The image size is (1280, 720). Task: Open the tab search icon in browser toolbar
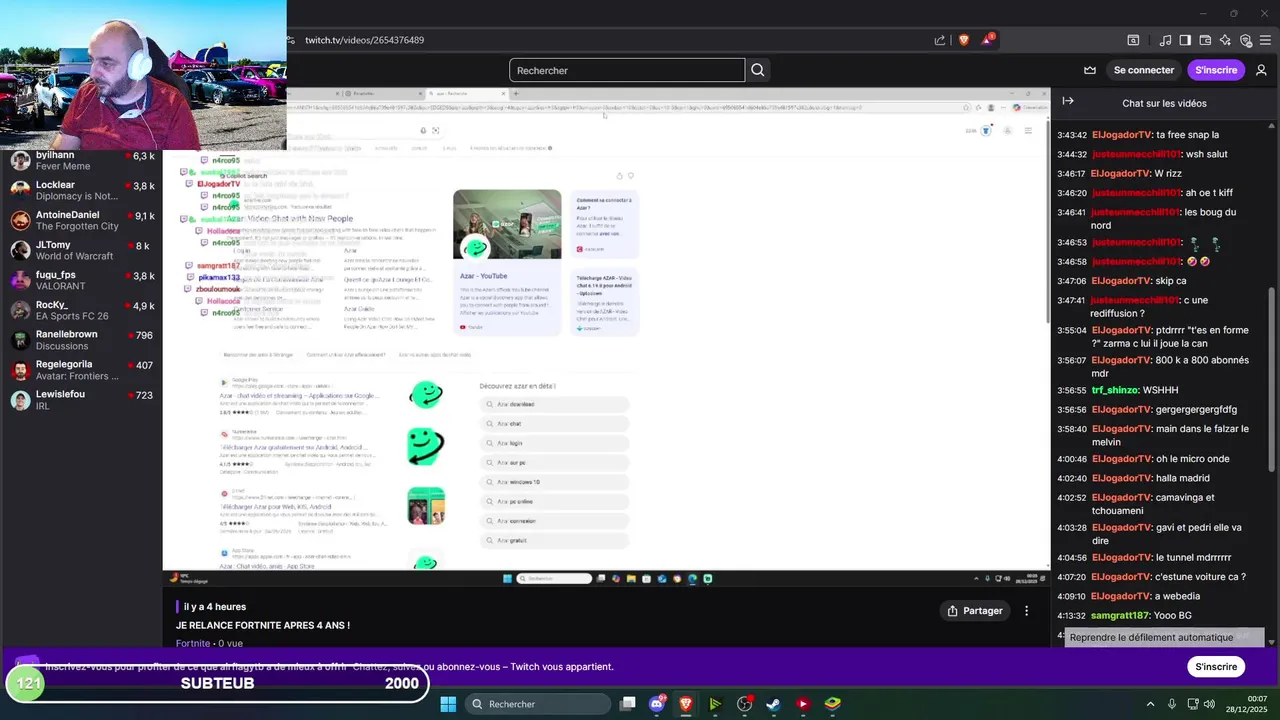(x=1133, y=40)
